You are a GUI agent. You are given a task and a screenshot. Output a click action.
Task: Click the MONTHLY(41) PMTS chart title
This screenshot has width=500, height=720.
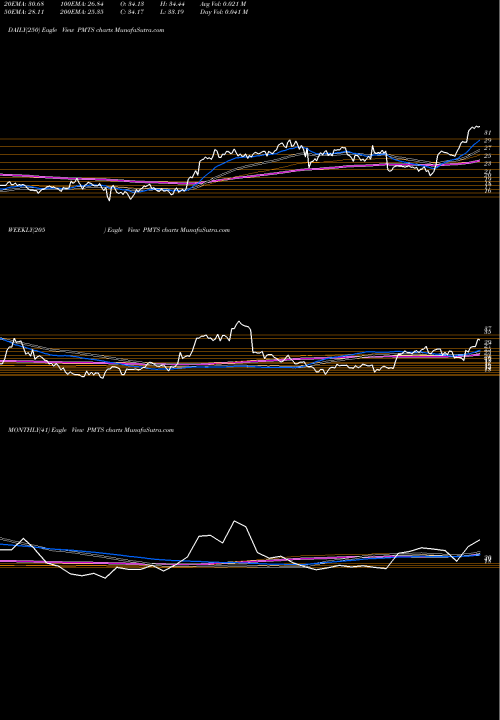click(90, 430)
